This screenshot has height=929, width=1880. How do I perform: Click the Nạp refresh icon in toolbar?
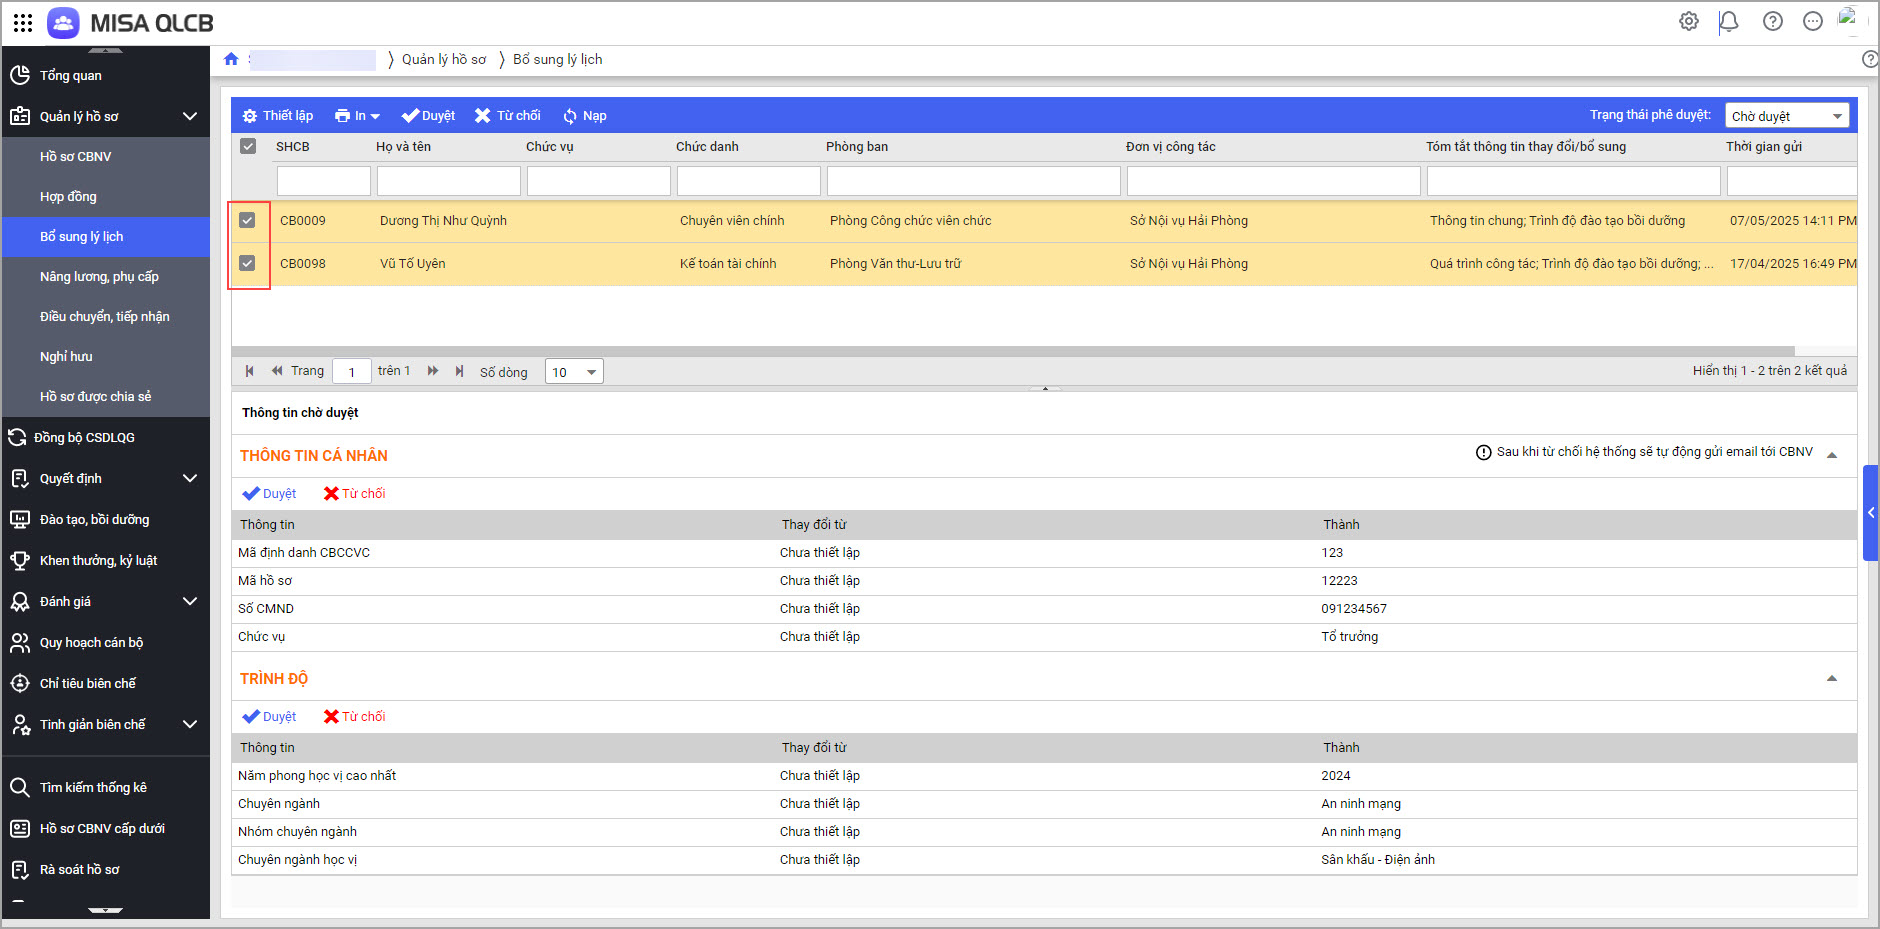tap(570, 116)
